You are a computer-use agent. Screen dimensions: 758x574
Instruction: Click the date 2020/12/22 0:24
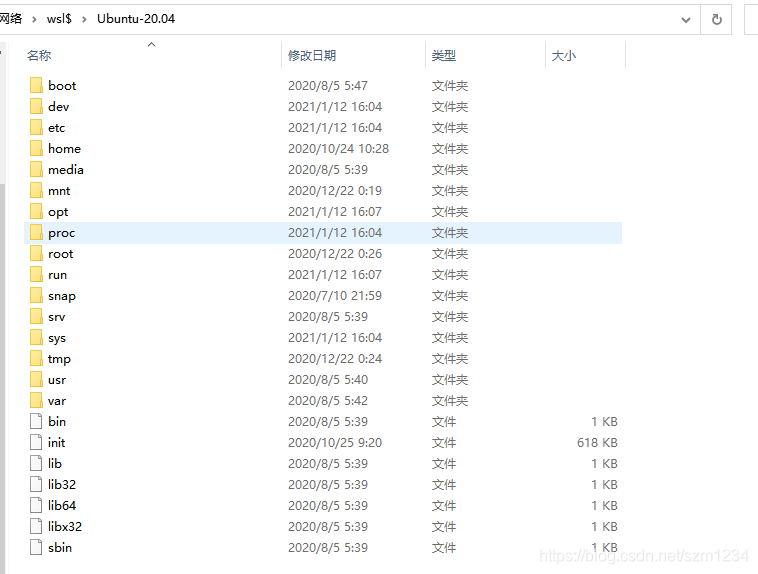(x=335, y=359)
